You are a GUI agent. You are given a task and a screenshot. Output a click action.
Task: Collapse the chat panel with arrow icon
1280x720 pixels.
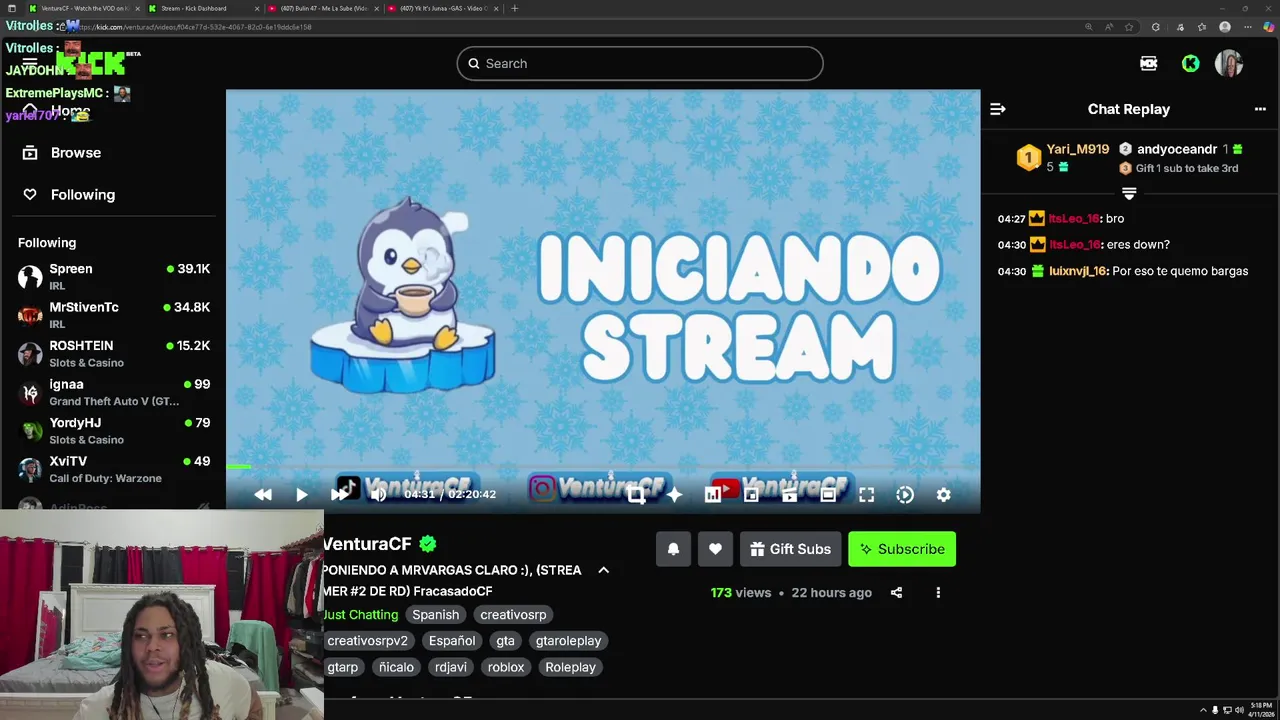pos(997,109)
